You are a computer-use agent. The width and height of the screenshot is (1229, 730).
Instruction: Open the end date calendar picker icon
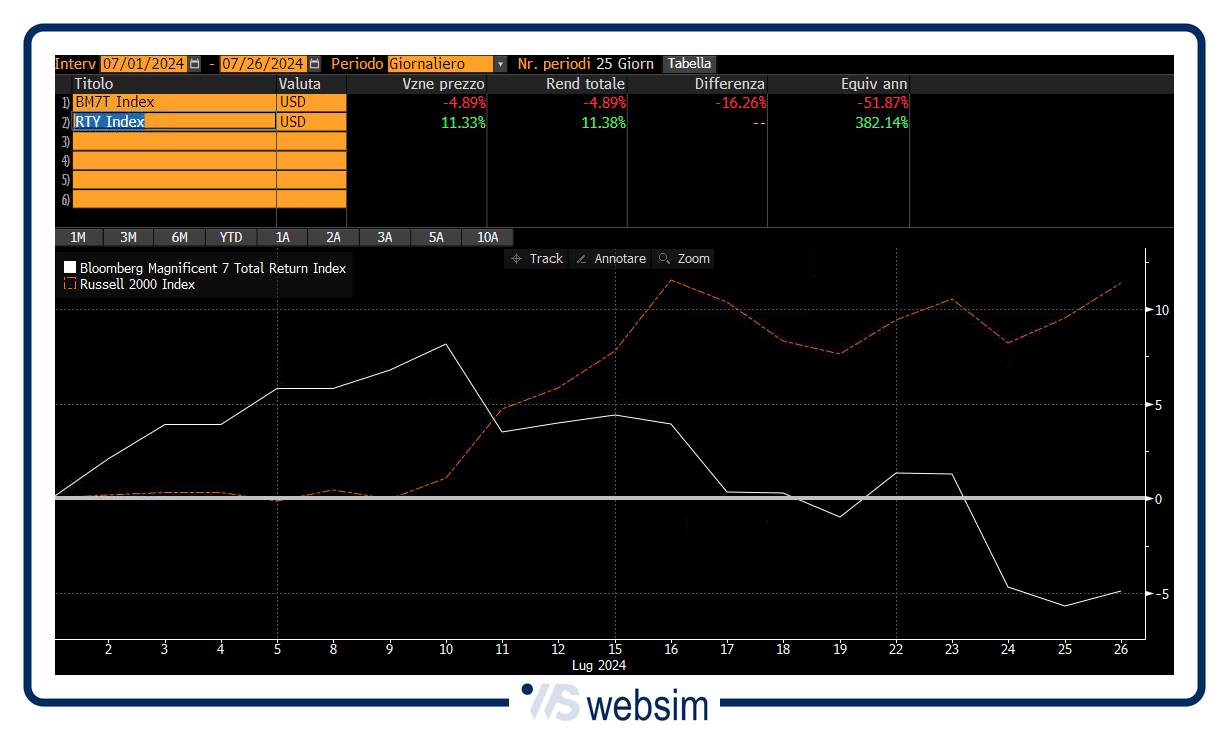[x=314, y=64]
